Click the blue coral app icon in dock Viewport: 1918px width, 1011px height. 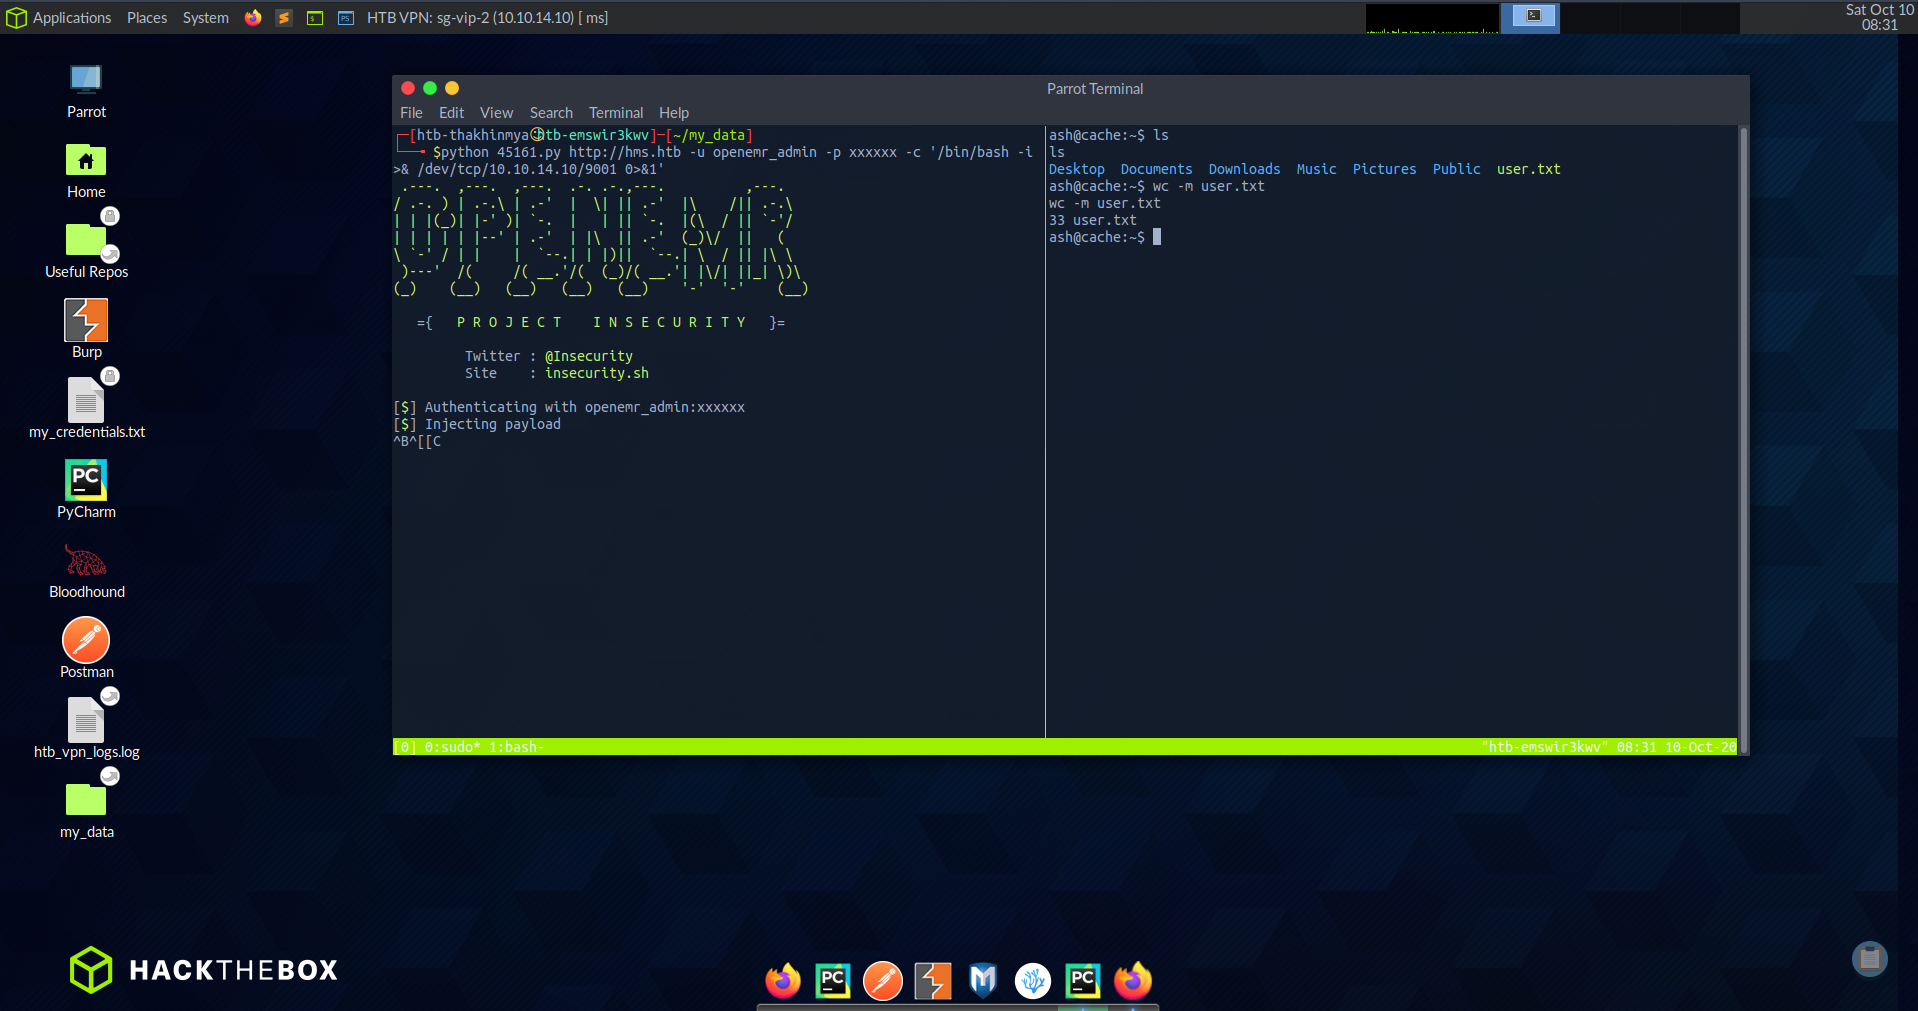point(1033,981)
